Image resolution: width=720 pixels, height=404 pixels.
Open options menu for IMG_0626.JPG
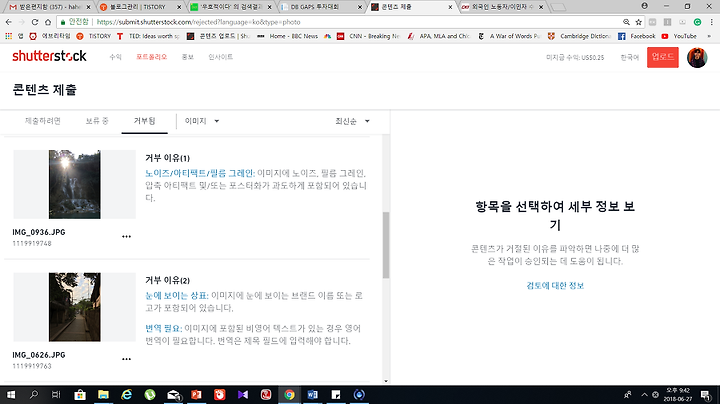click(x=126, y=359)
